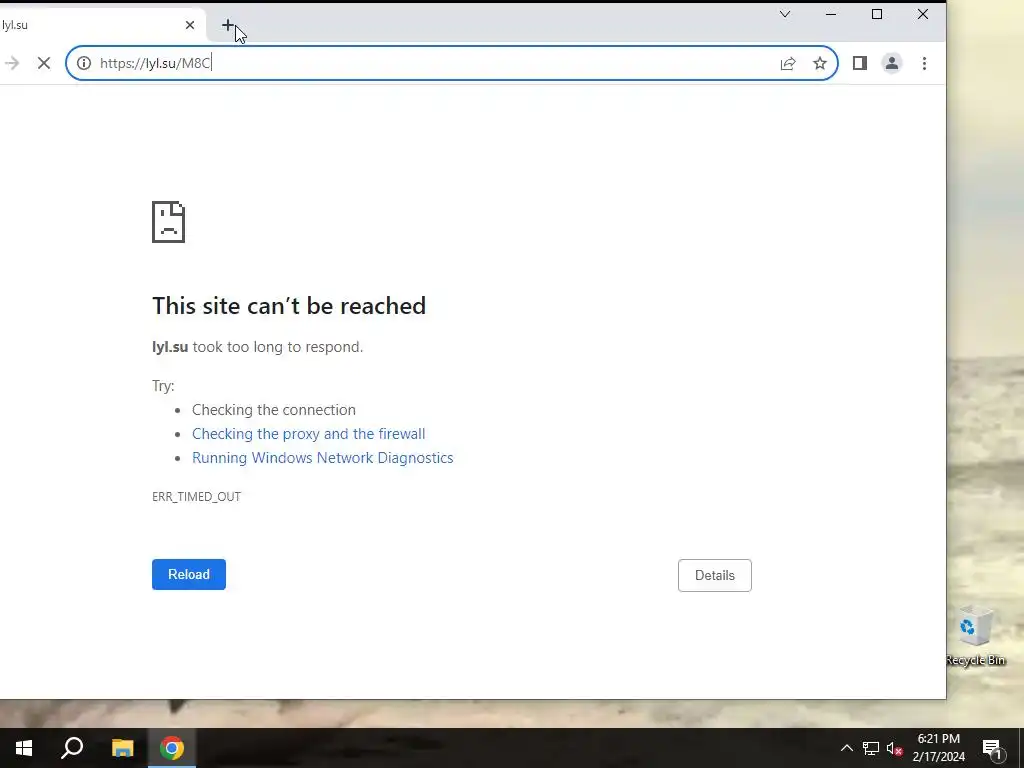Click the ERR_TIMED_OUT error code text
1024x768 pixels.
click(x=197, y=497)
